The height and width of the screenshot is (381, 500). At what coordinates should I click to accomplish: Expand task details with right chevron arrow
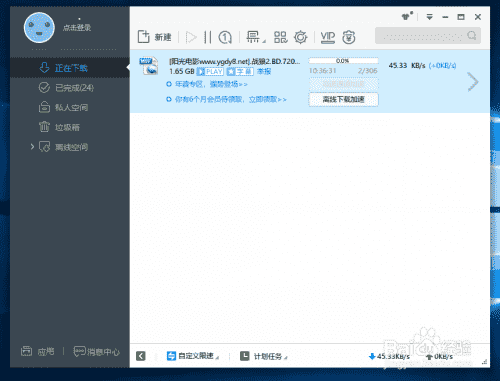pyautogui.click(x=473, y=82)
